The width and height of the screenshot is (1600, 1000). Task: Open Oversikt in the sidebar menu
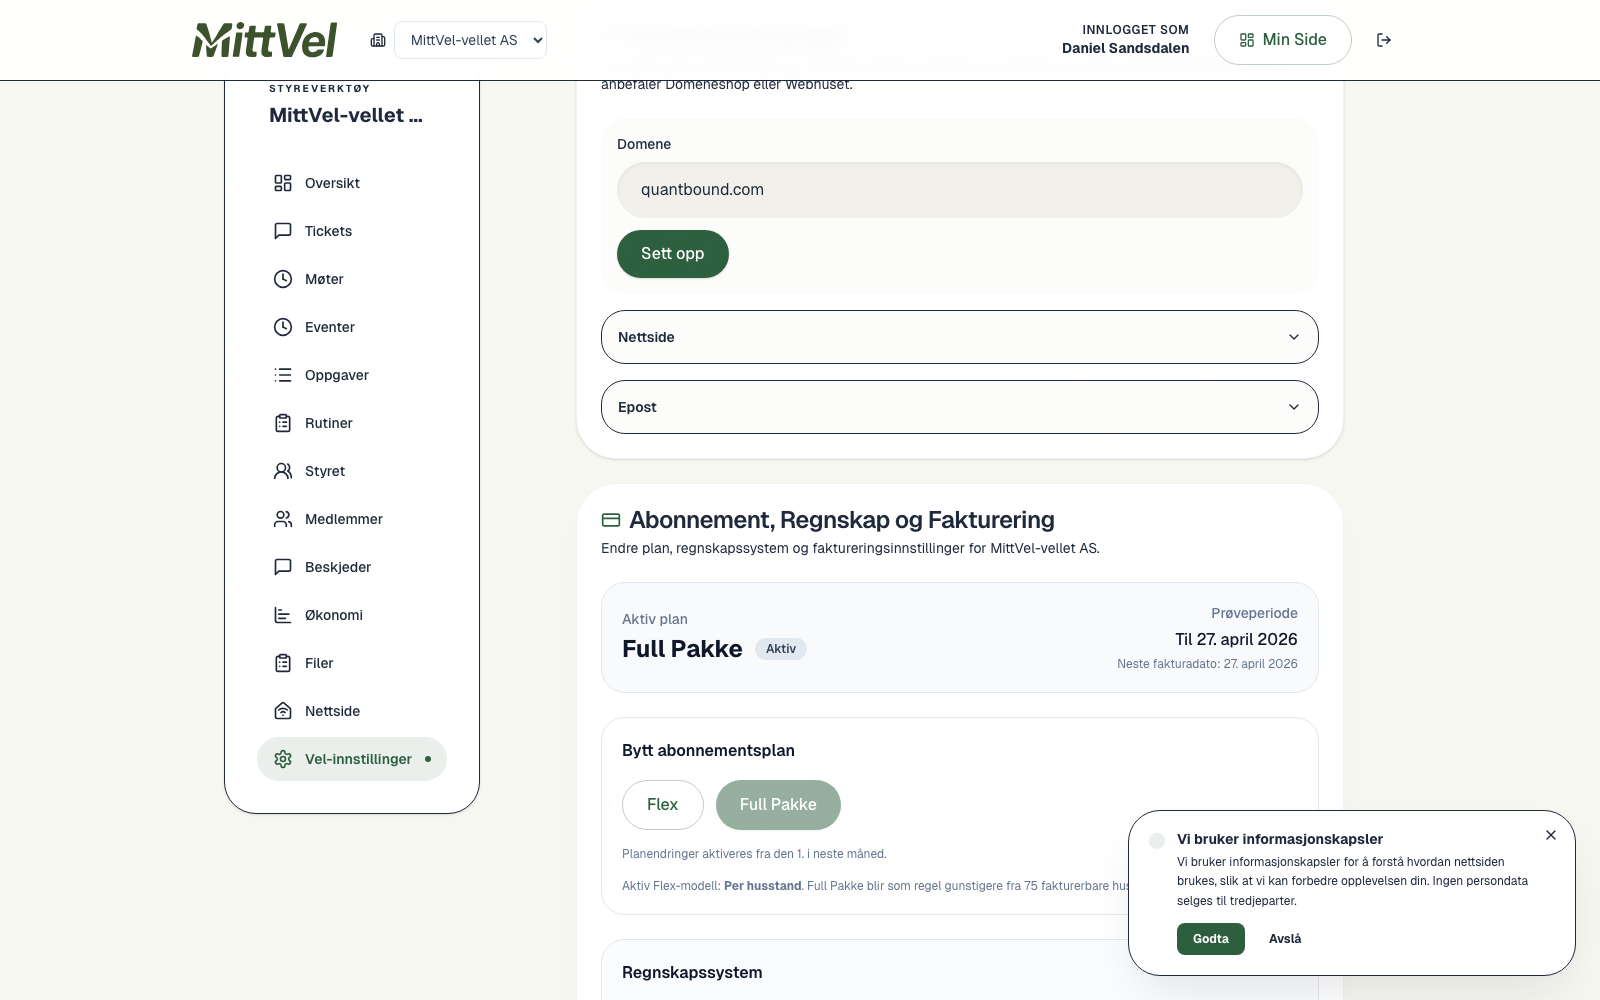(352, 183)
